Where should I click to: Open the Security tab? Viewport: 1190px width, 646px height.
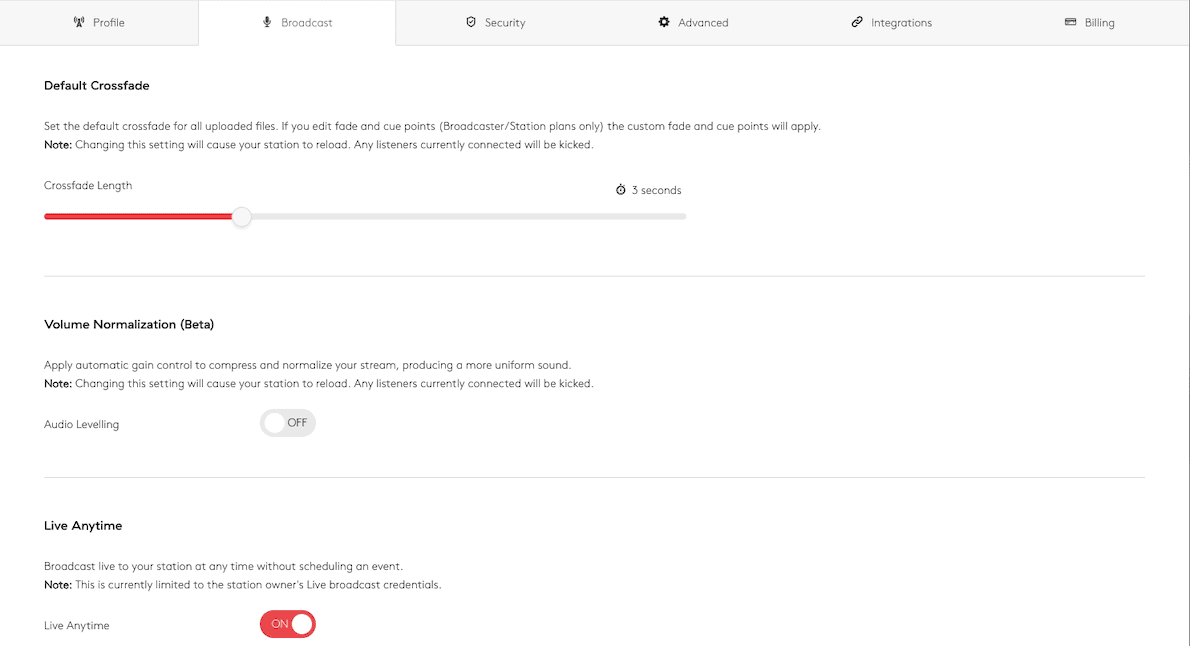tap(505, 23)
